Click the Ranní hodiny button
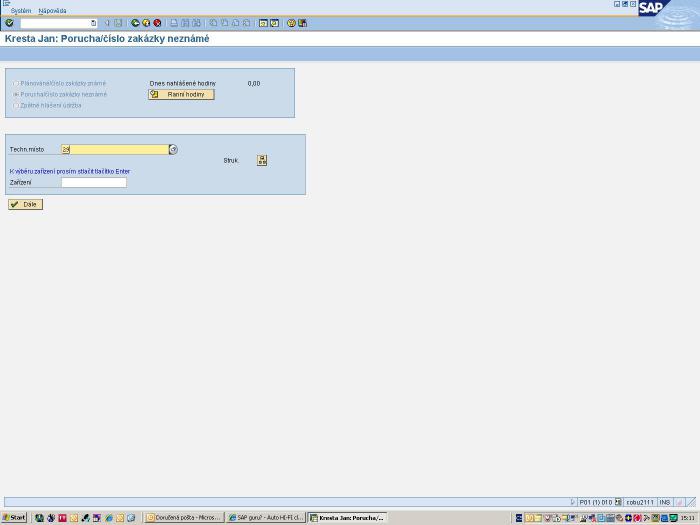This screenshot has width=700, height=525. pos(181,94)
